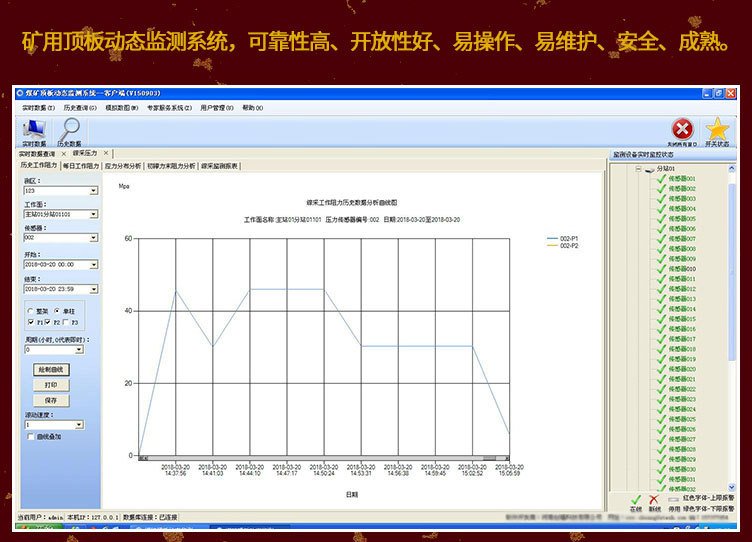Open the 周期 period dropdown
The height and width of the screenshot is (542, 752).
coord(79,350)
